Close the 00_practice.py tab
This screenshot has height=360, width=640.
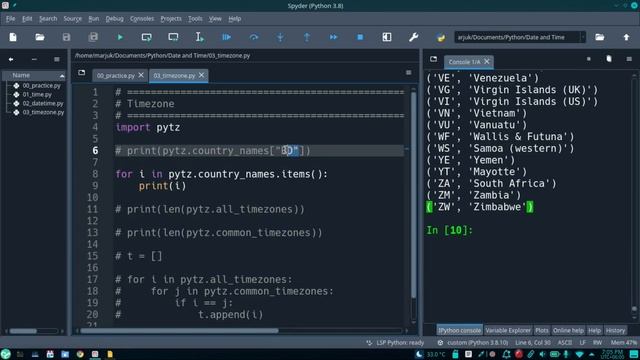(x=141, y=75)
